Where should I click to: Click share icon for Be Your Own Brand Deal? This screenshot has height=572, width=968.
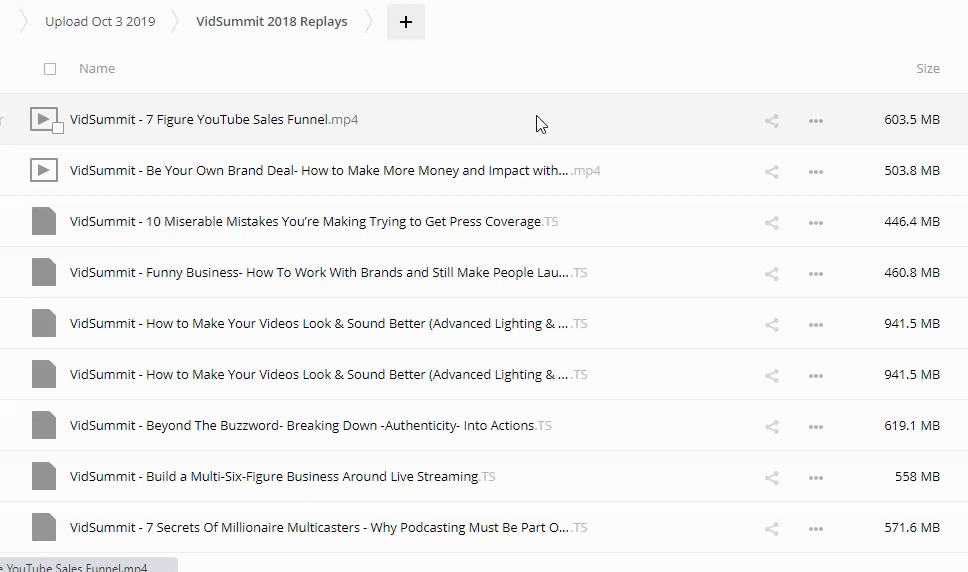click(771, 171)
